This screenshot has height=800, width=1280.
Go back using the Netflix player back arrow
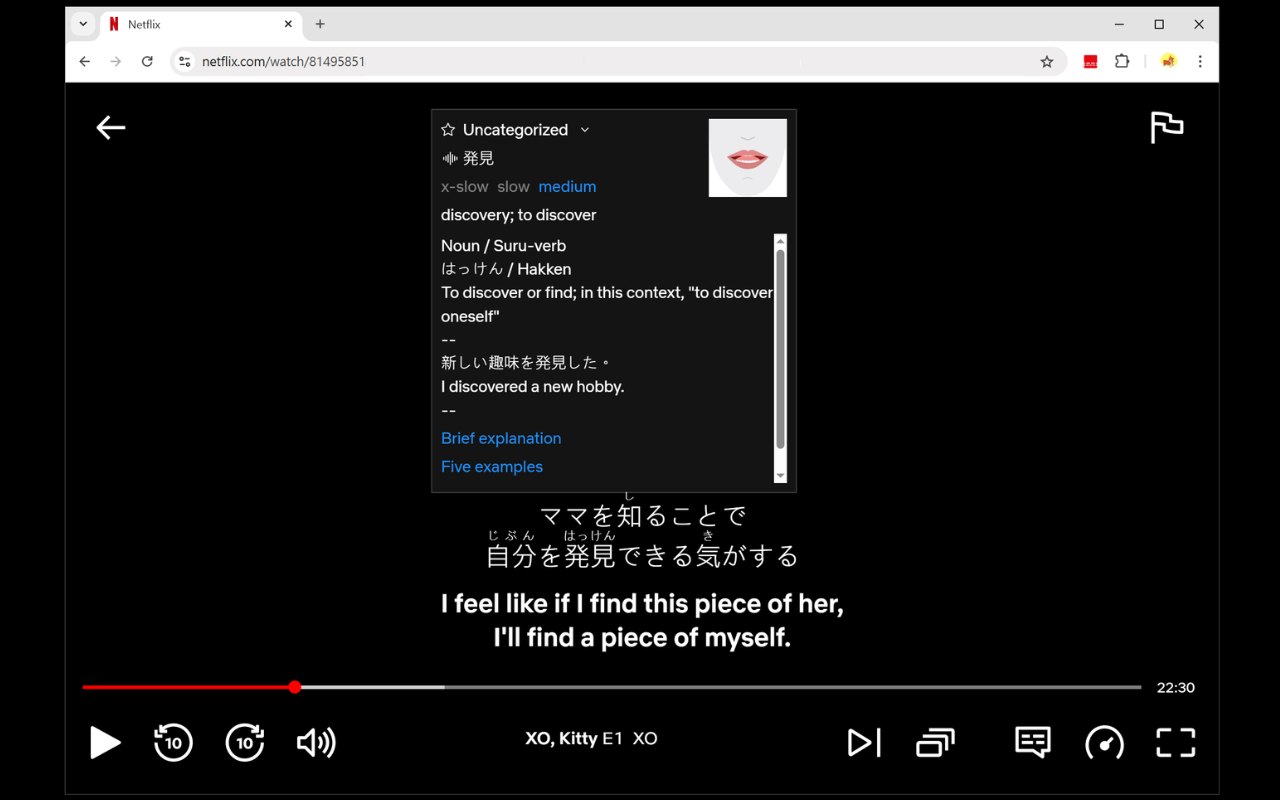click(x=111, y=127)
